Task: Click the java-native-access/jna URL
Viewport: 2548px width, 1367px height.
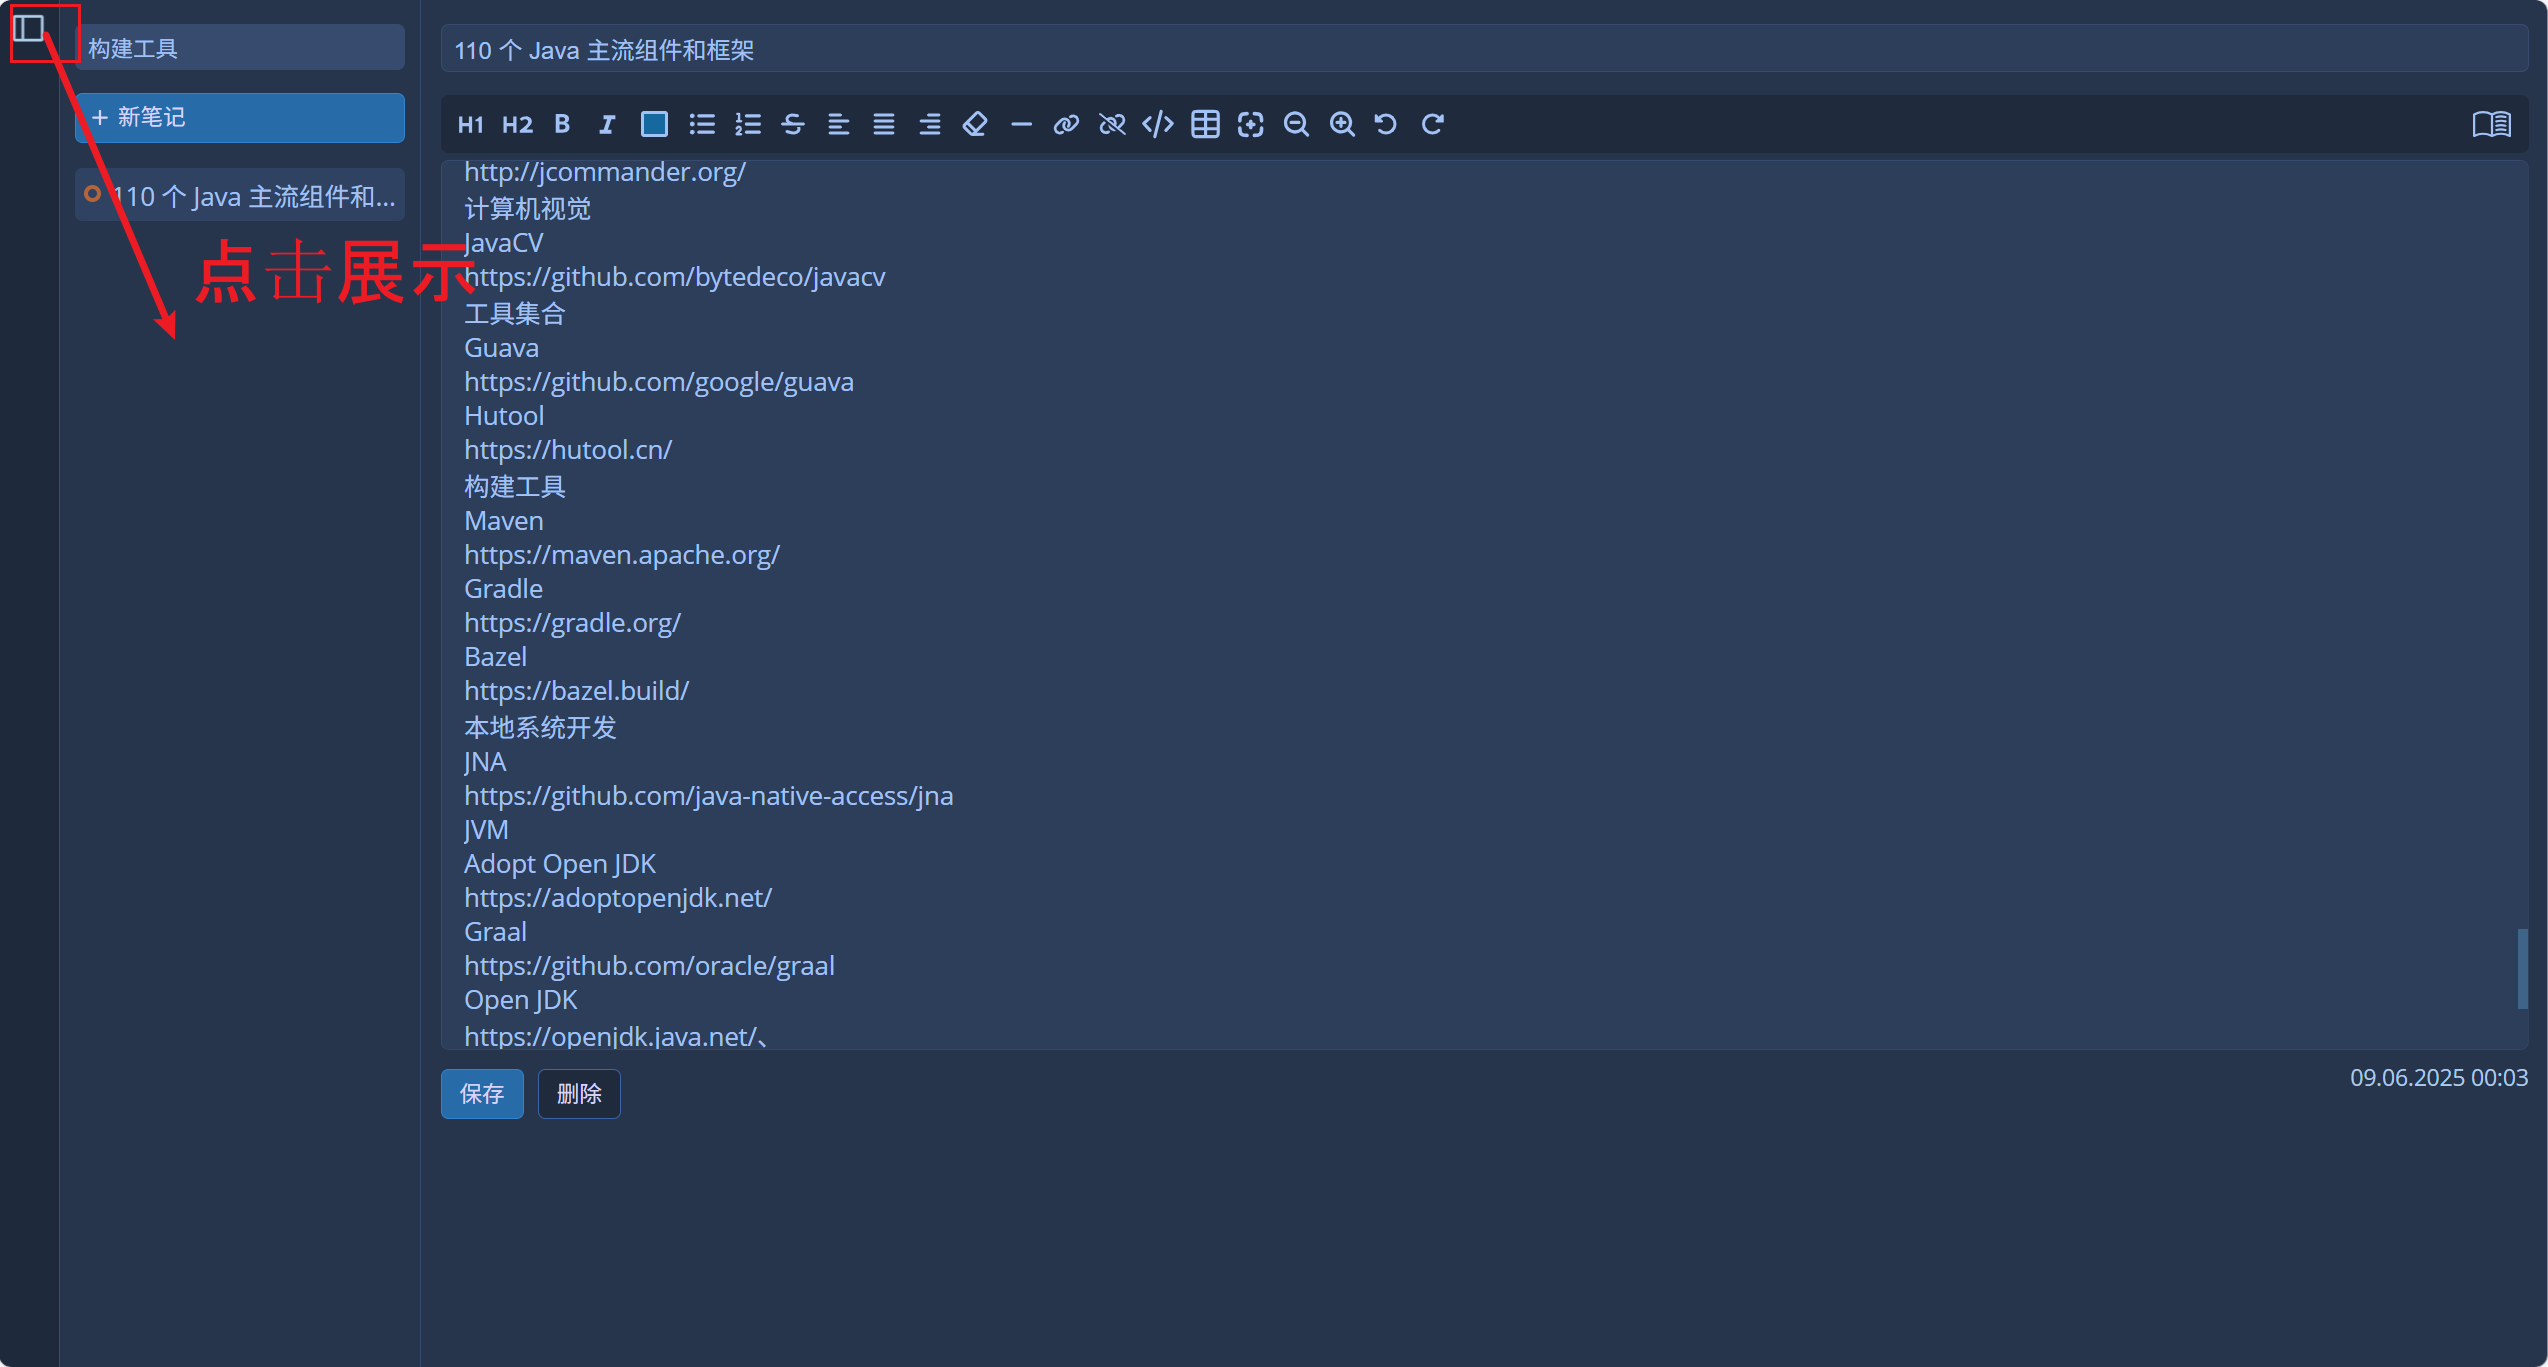Action: coord(709,796)
